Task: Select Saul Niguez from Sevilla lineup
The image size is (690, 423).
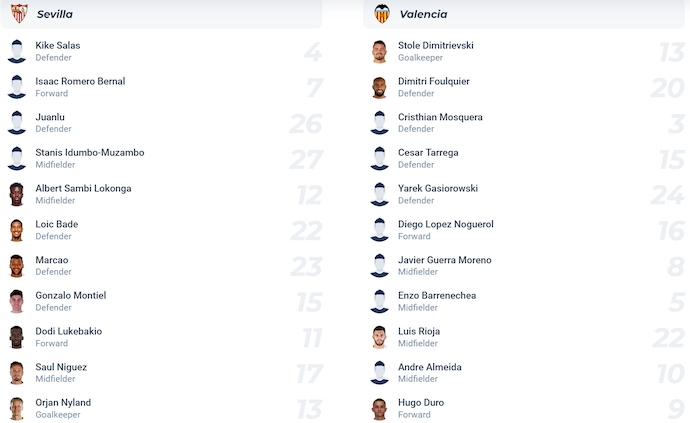Action: (61, 367)
